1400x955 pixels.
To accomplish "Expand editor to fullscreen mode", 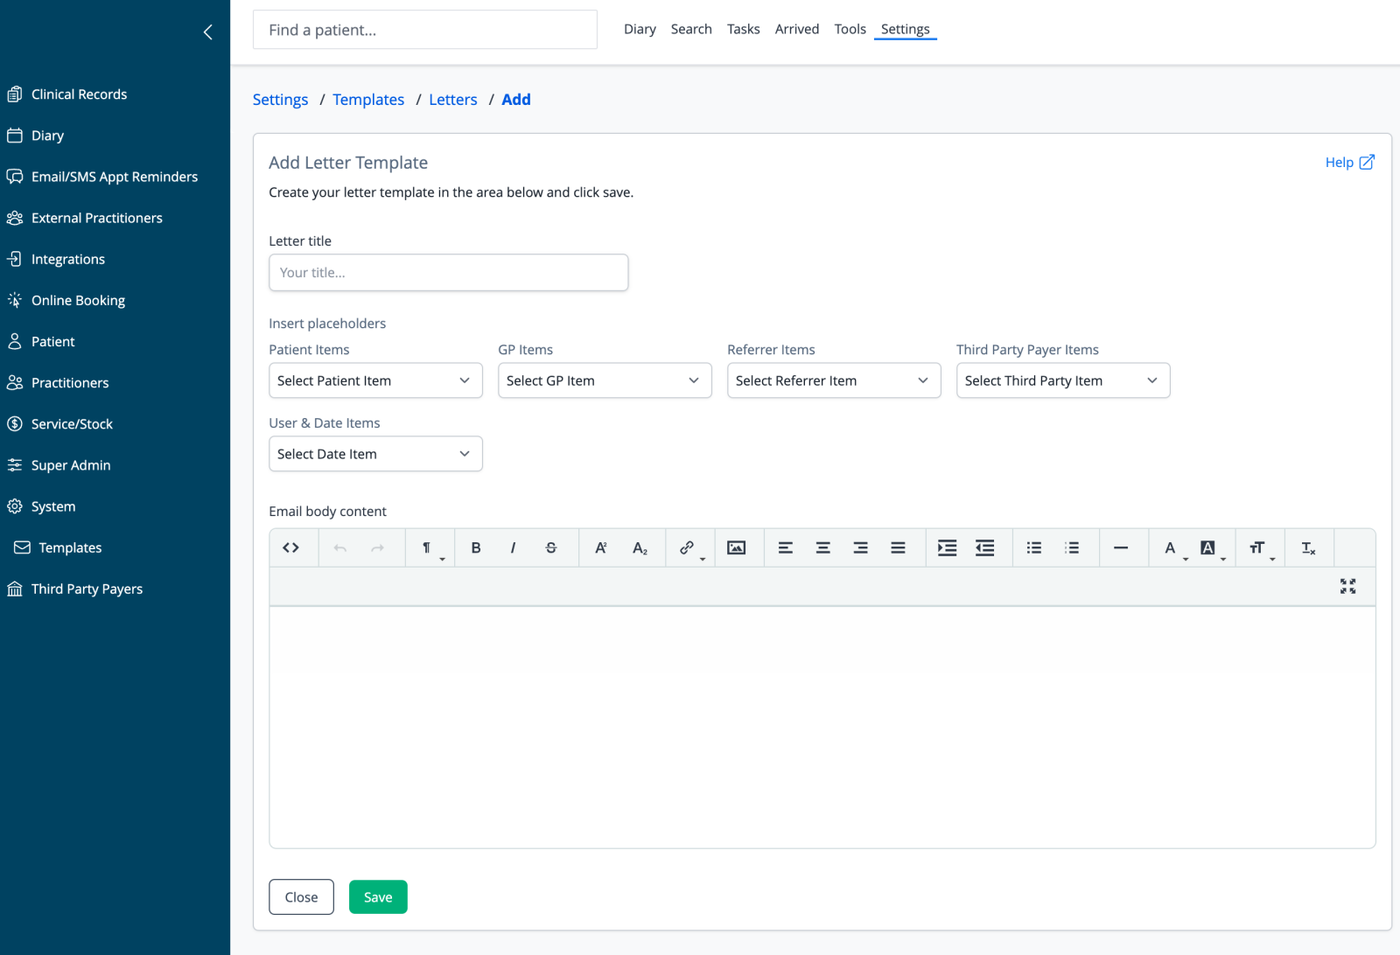I will pyautogui.click(x=1348, y=586).
